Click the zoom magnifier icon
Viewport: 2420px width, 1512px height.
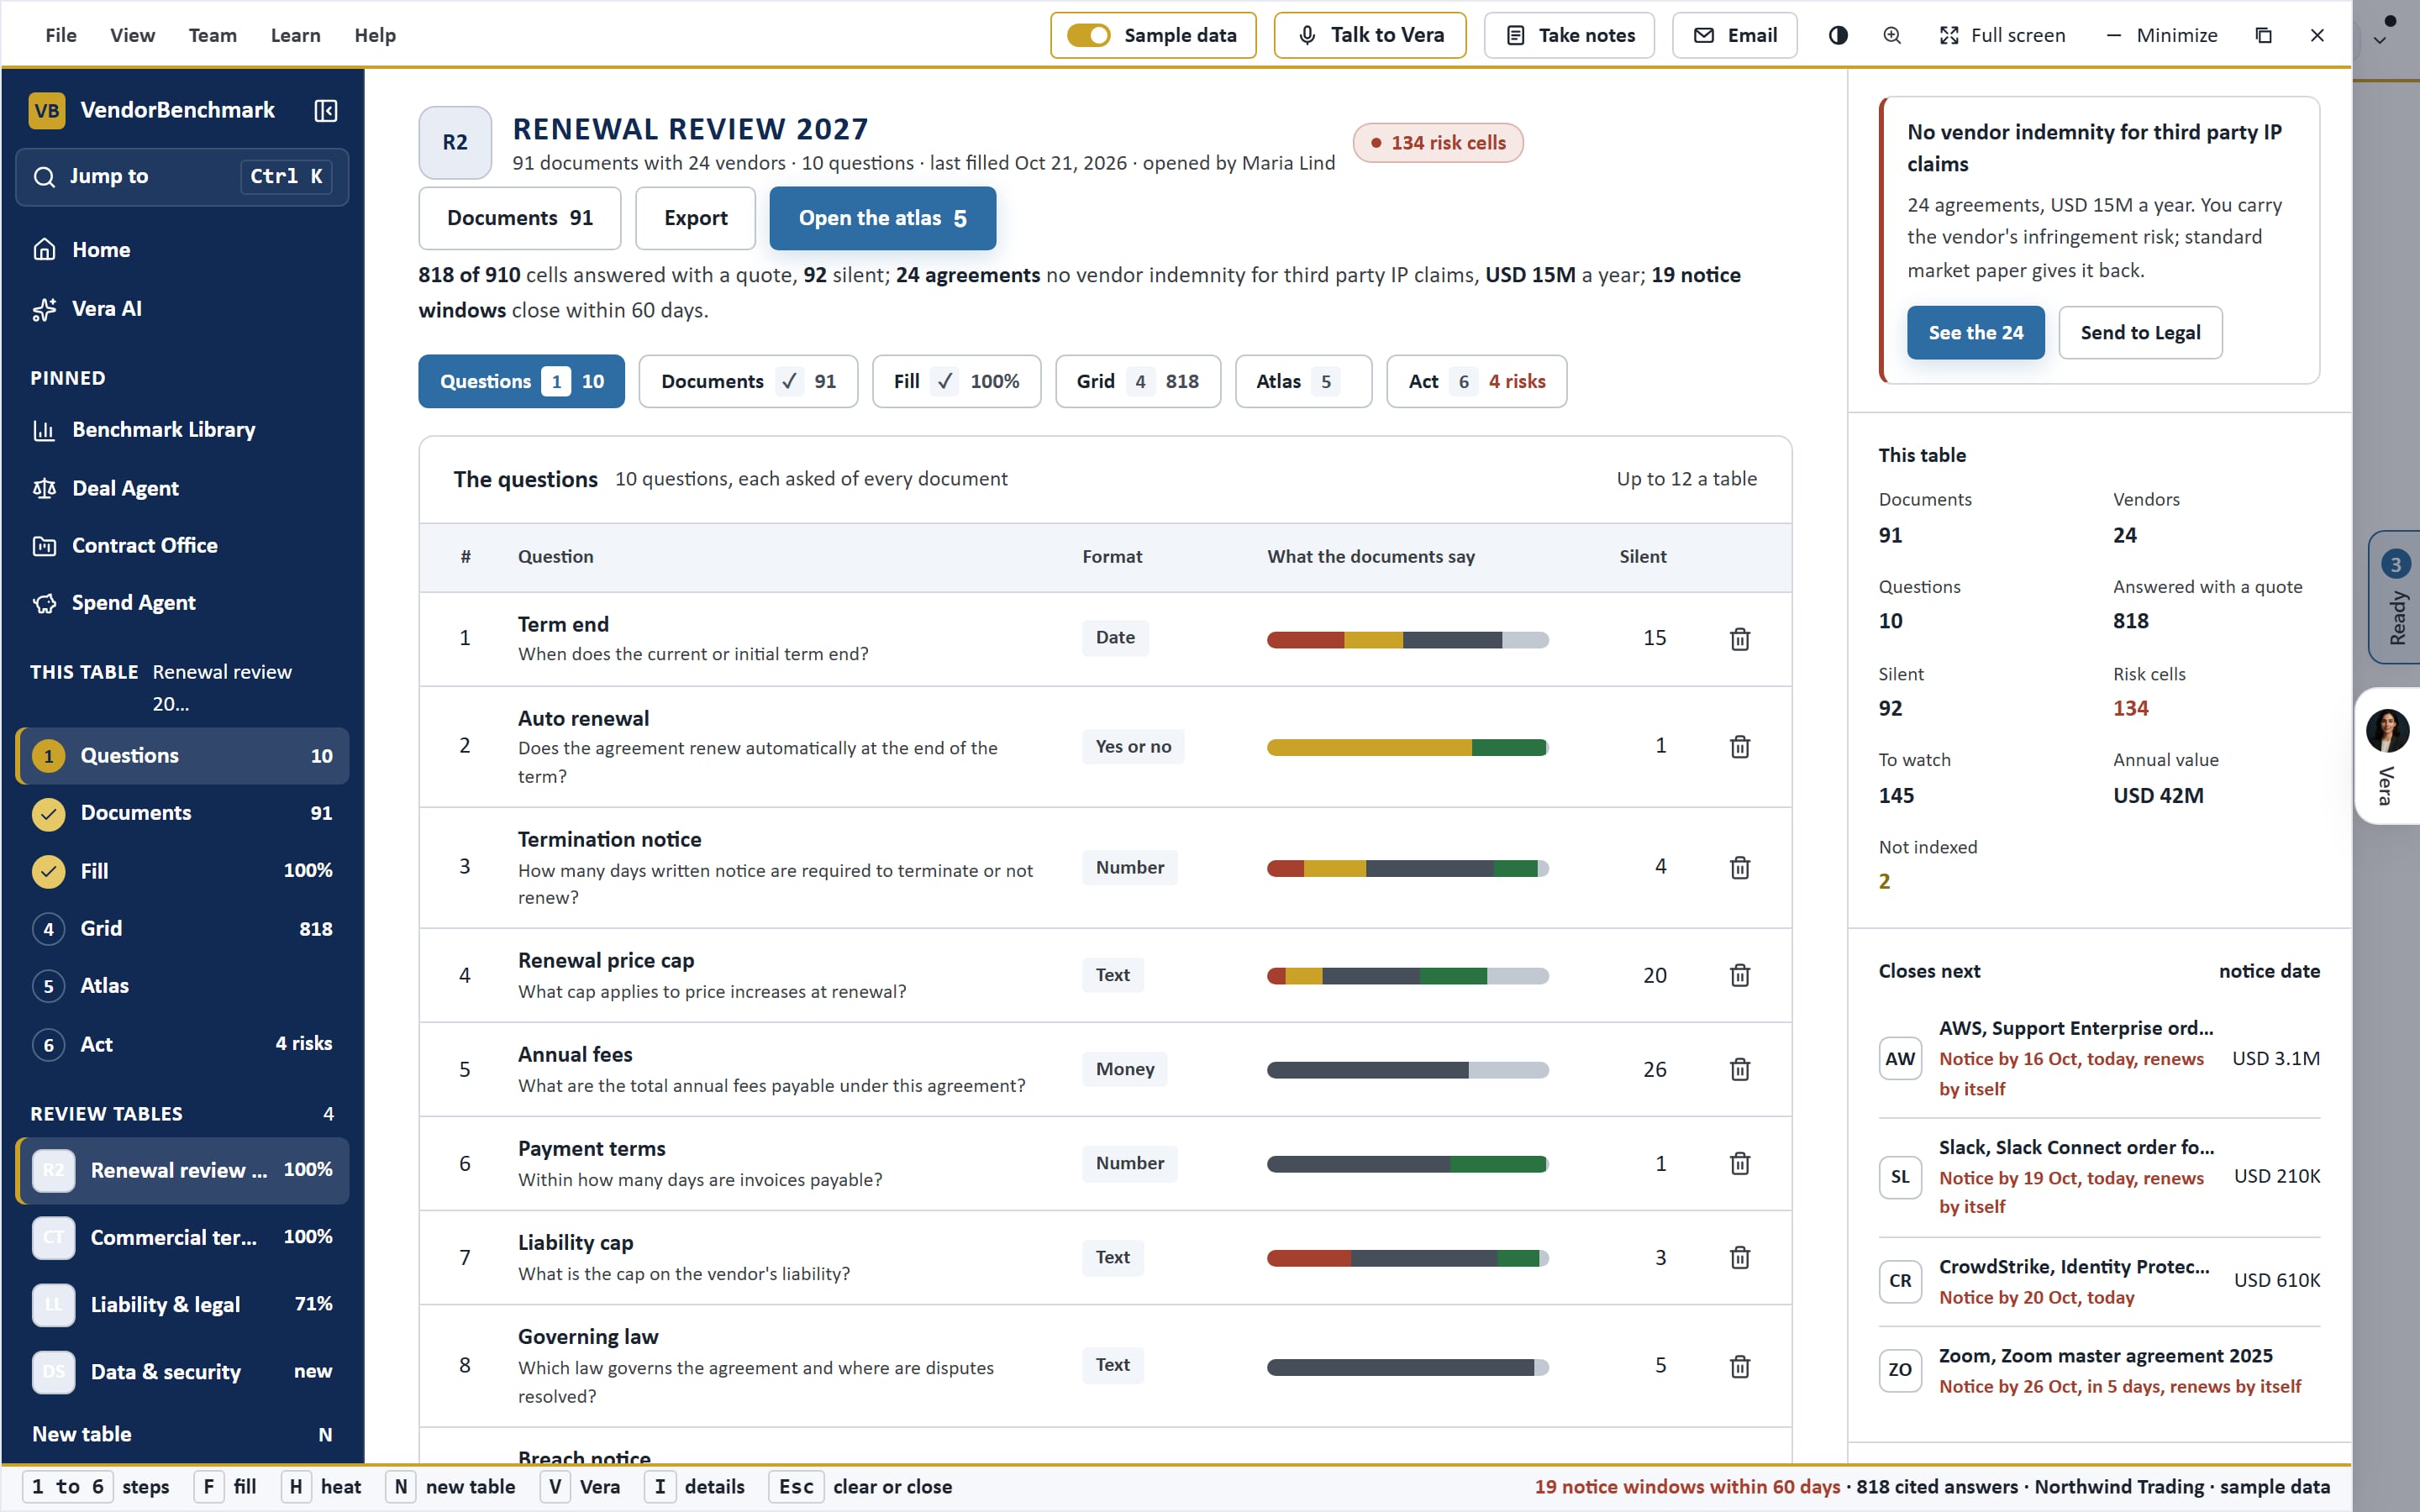(x=1892, y=35)
